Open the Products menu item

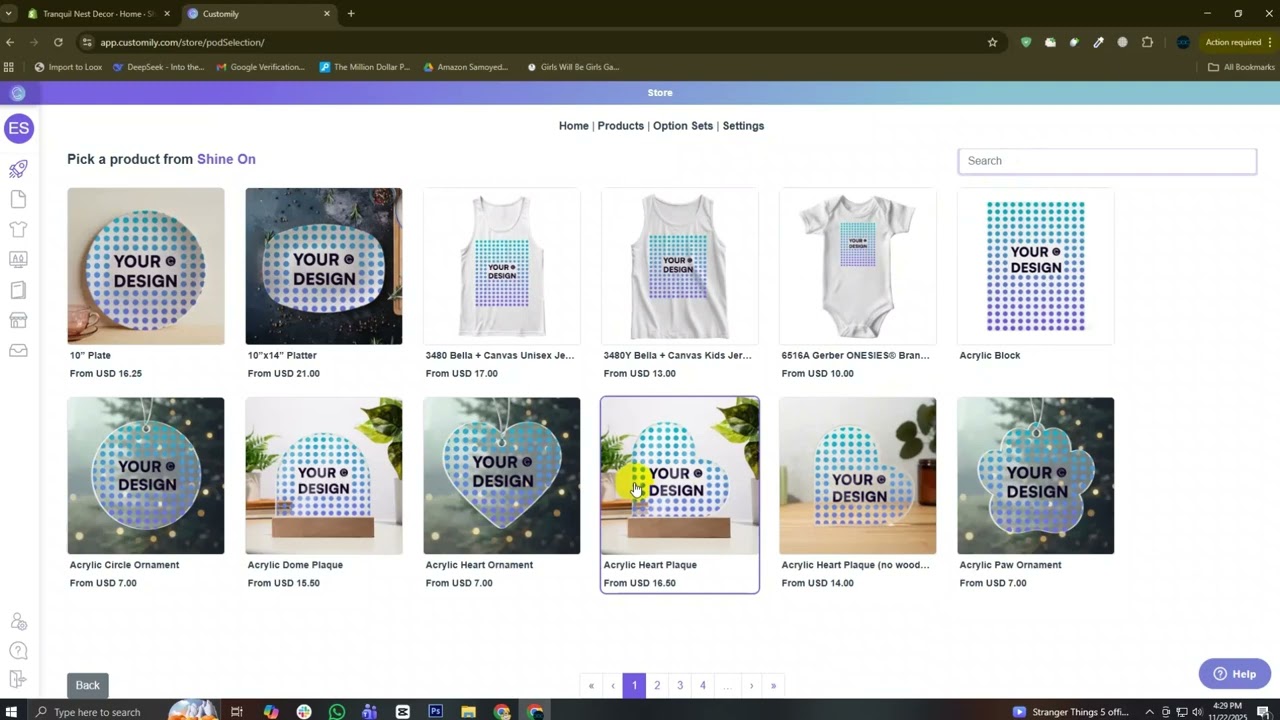pyautogui.click(x=621, y=126)
